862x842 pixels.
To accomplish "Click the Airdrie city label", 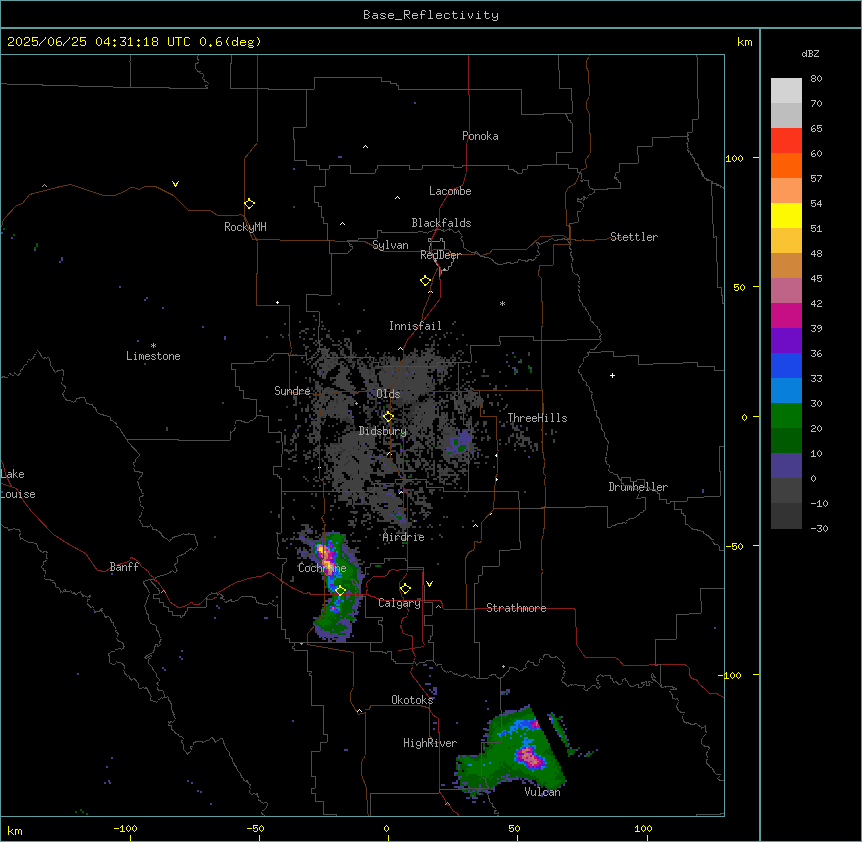I will pos(404,537).
